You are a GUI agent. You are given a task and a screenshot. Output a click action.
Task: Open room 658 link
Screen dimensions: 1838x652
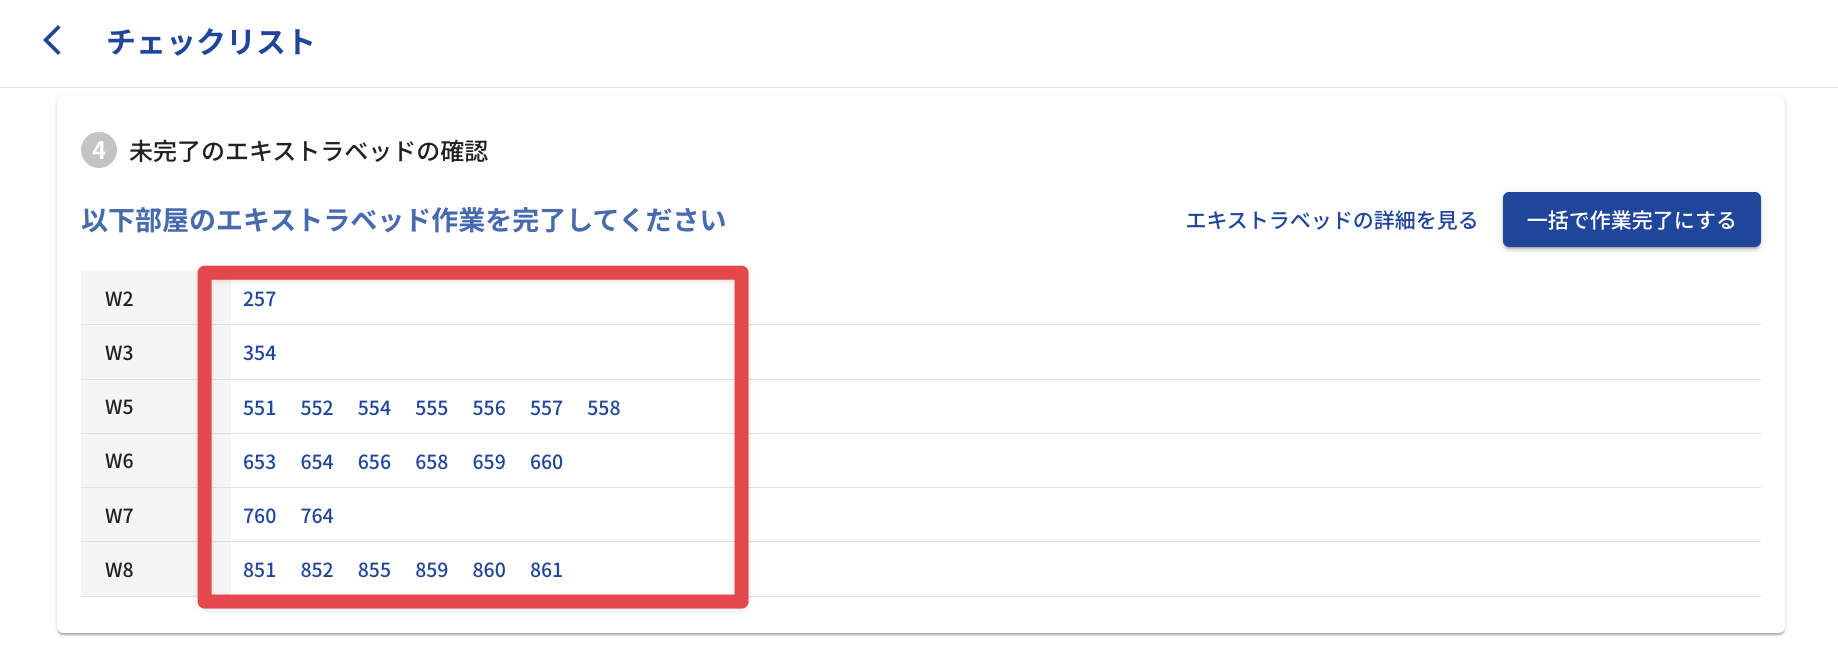point(431,462)
